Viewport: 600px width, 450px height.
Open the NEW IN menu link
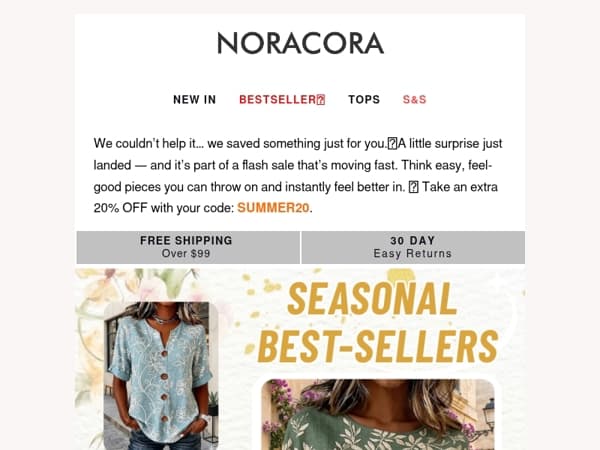coord(194,99)
